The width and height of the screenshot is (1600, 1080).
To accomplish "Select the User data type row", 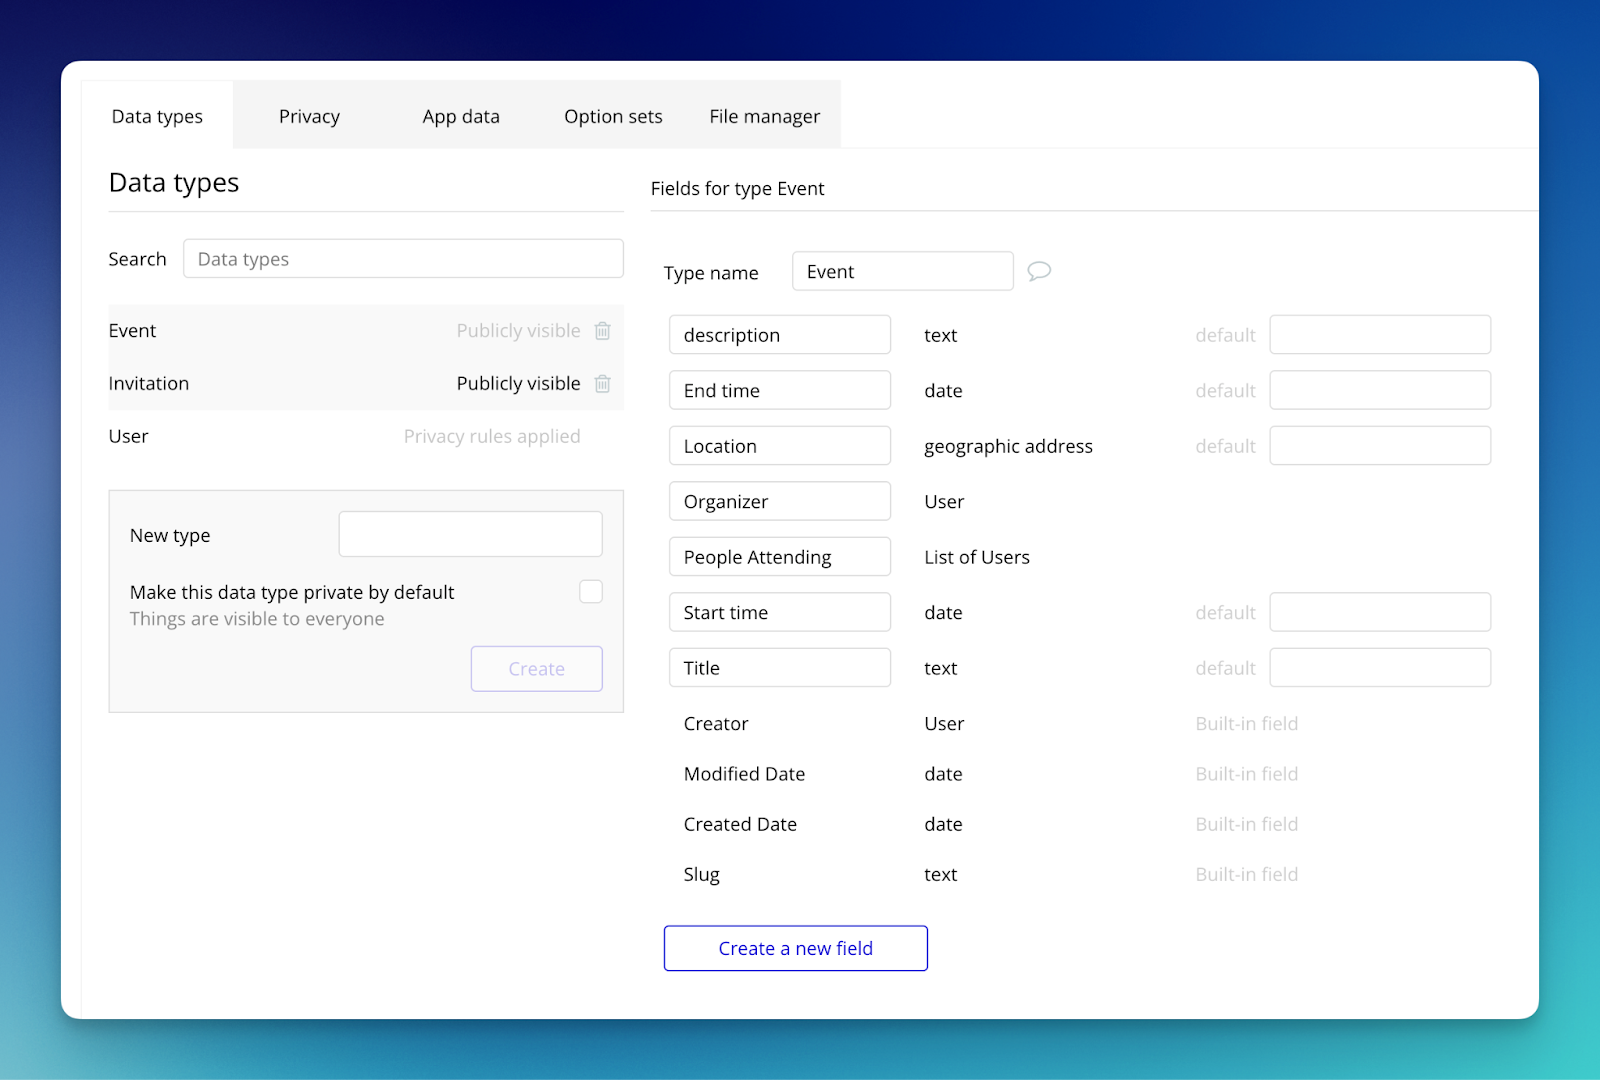I will pyautogui.click(x=366, y=437).
